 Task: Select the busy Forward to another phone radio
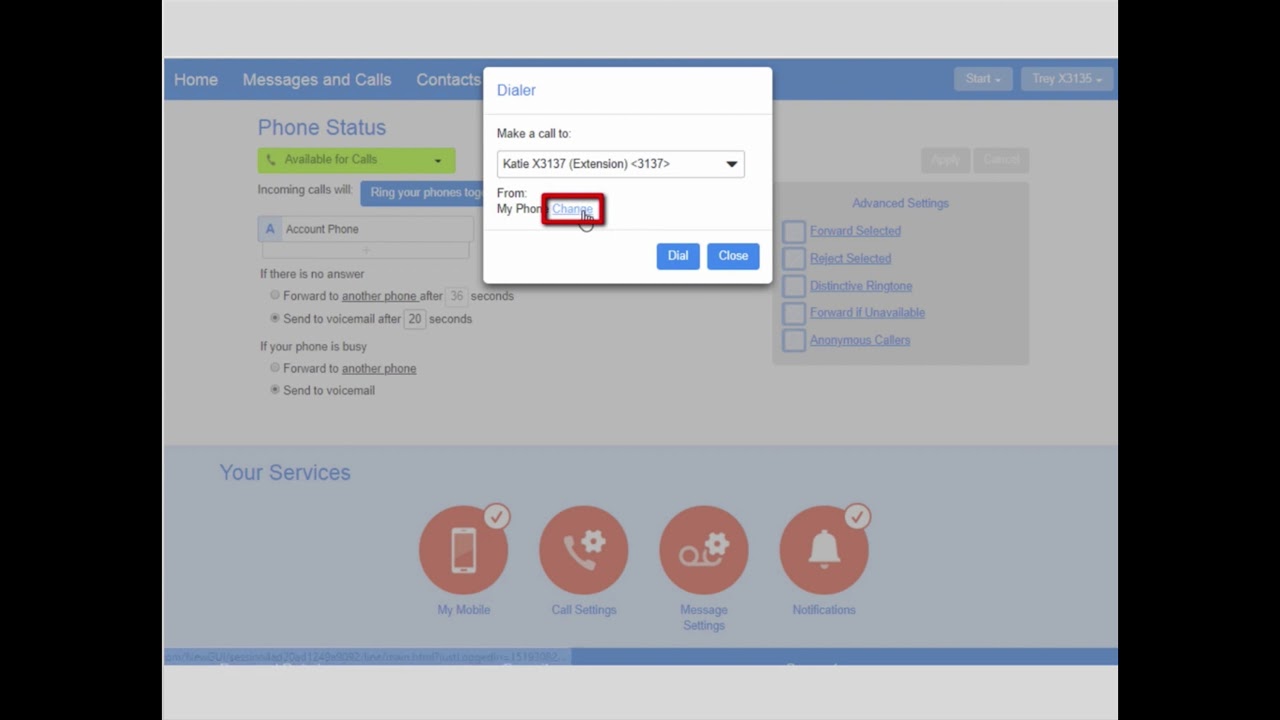275,368
